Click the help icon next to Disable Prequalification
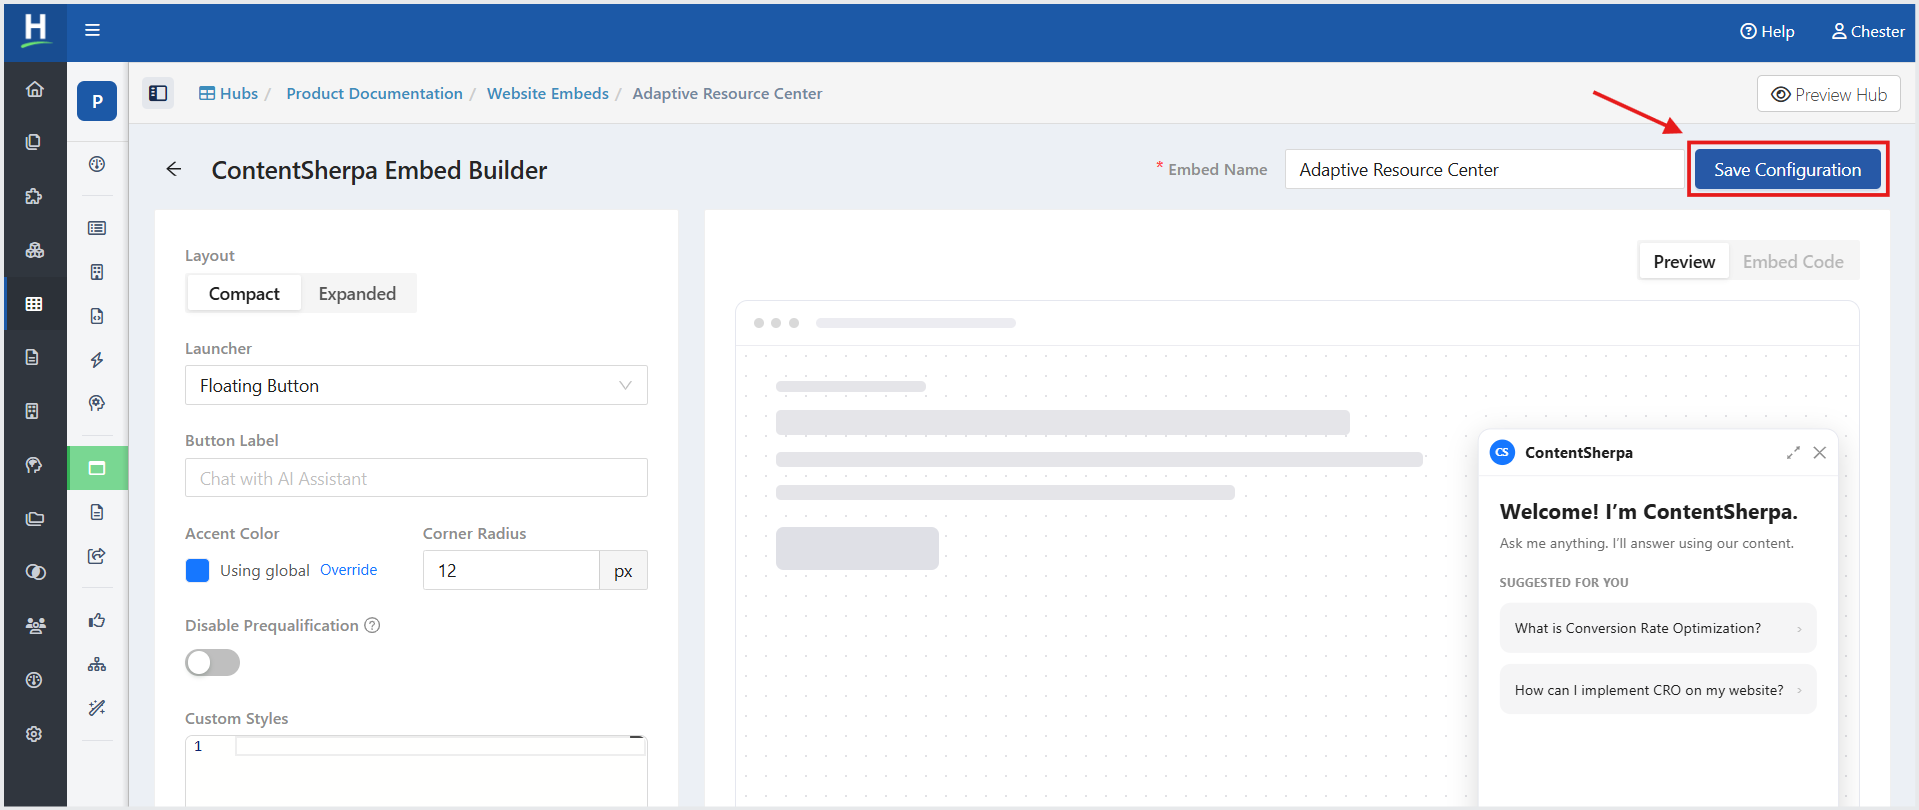The width and height of the screenshot is (1919, 810). pos(372,625)
